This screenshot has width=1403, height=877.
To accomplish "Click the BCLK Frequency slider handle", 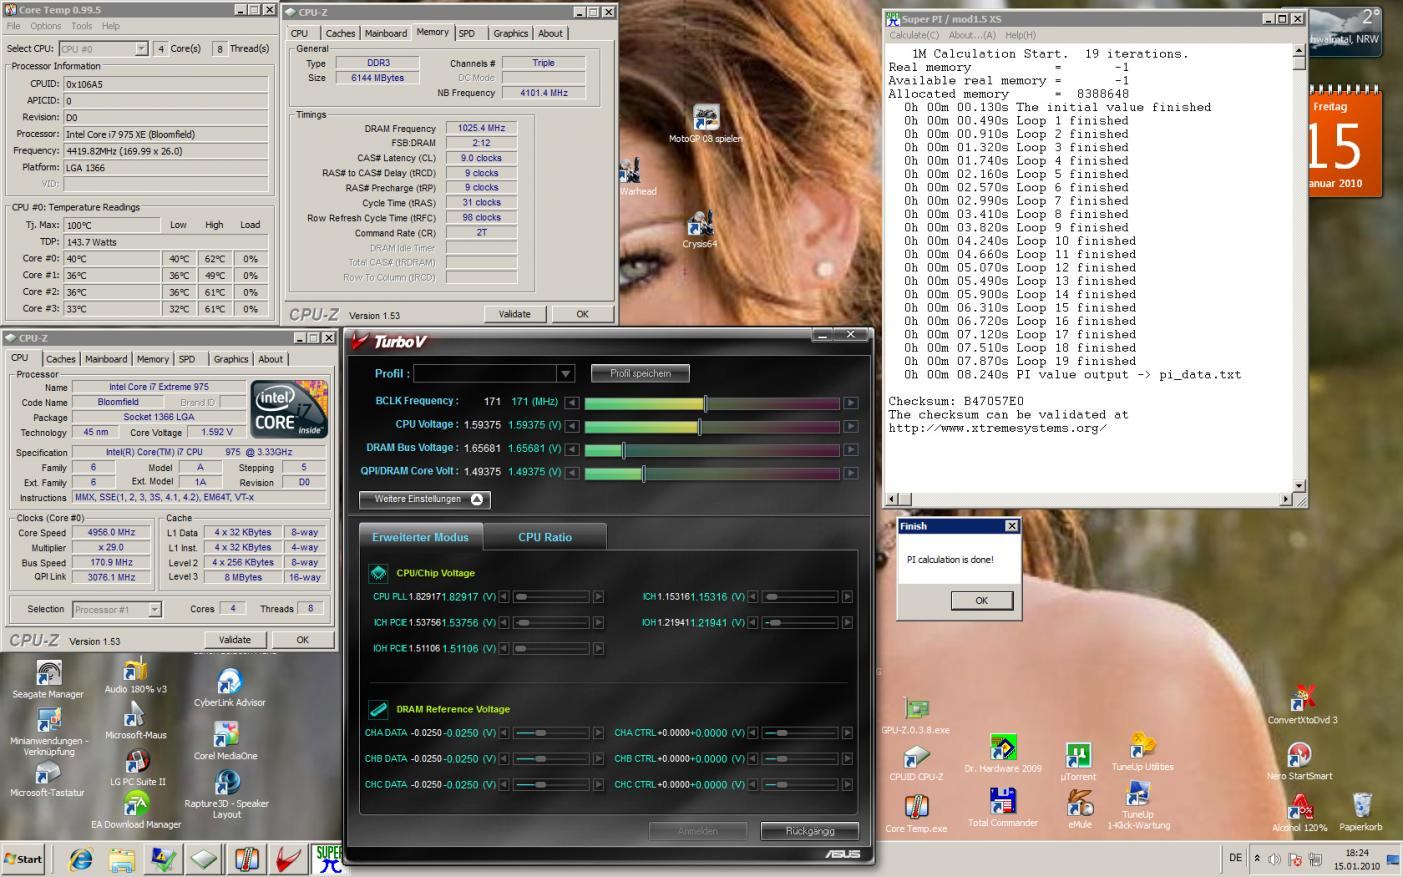I will point(706,403).
